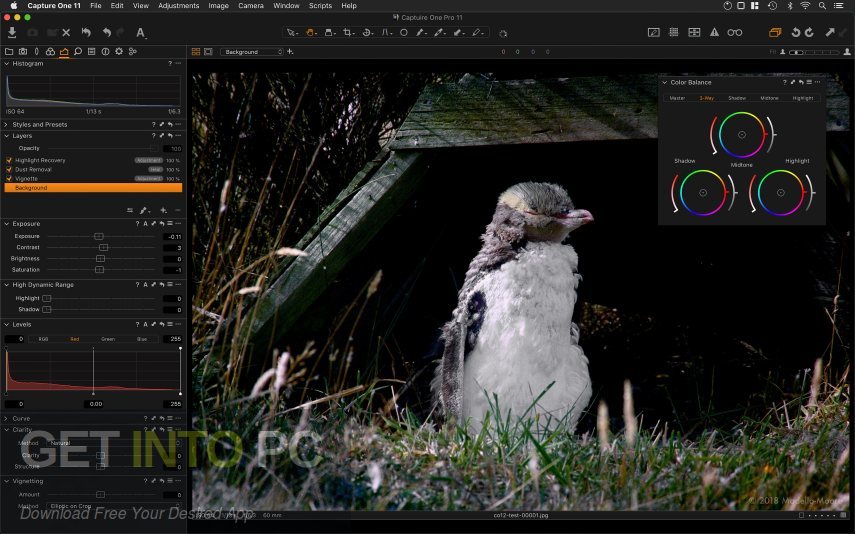Open the proofing glasses icon

click(x=734, y=33)
